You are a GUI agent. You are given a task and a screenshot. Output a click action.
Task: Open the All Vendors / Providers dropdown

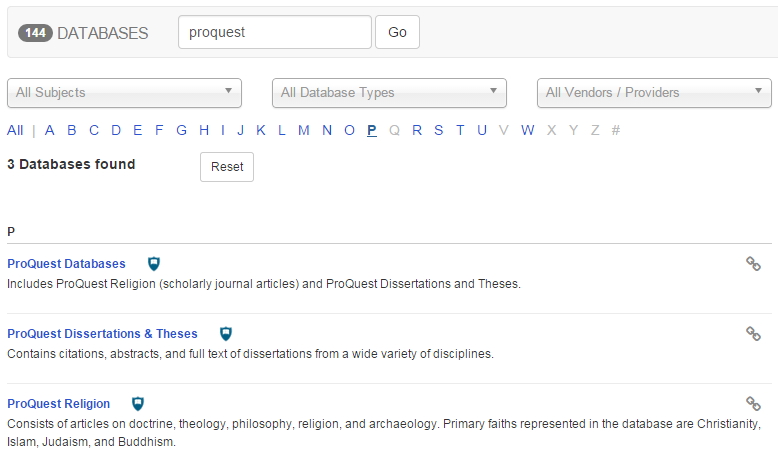(654, 93)
